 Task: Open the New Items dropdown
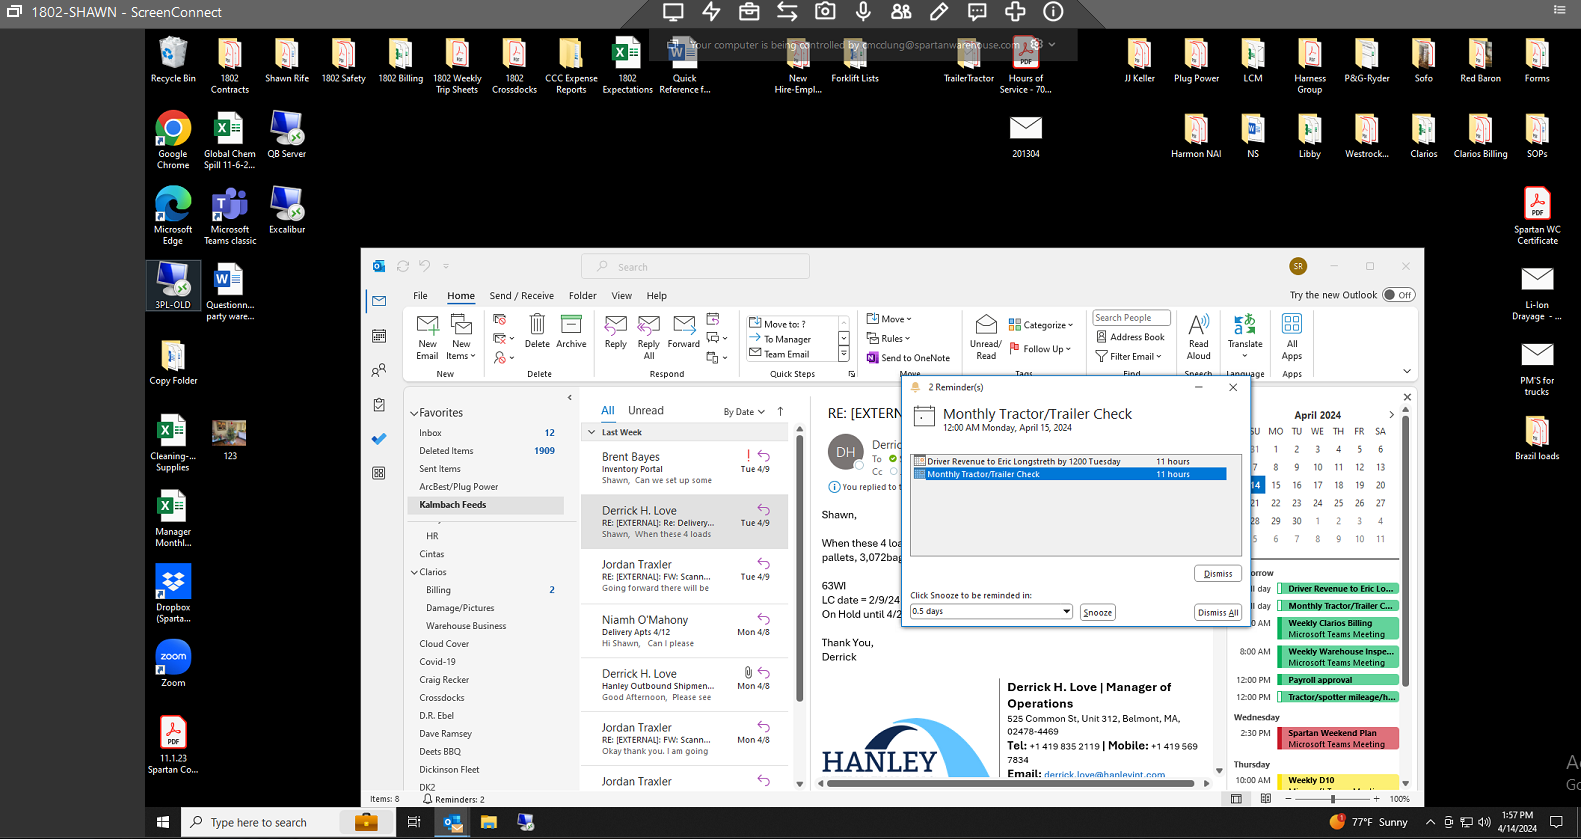[461, 337]
